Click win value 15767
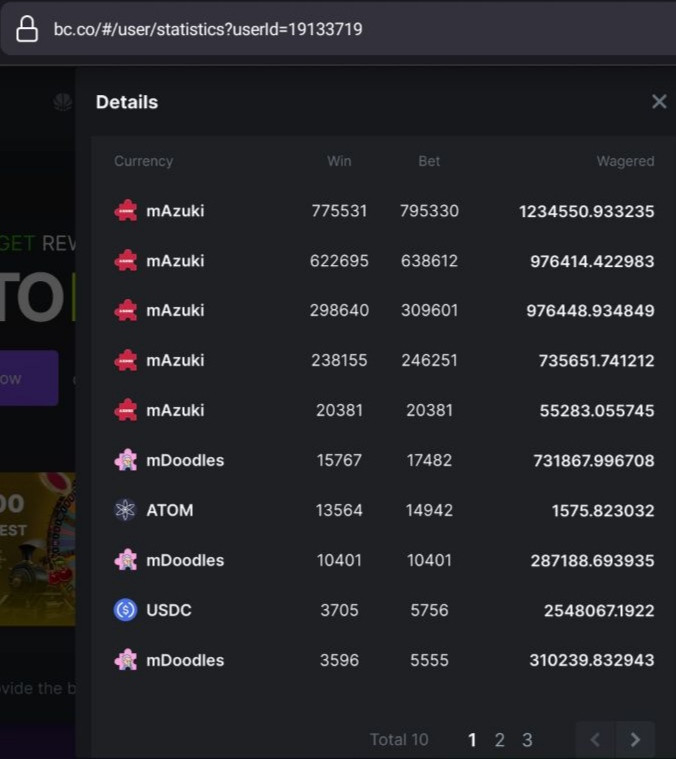Screen dimensions: 676x759 (339, 460)
